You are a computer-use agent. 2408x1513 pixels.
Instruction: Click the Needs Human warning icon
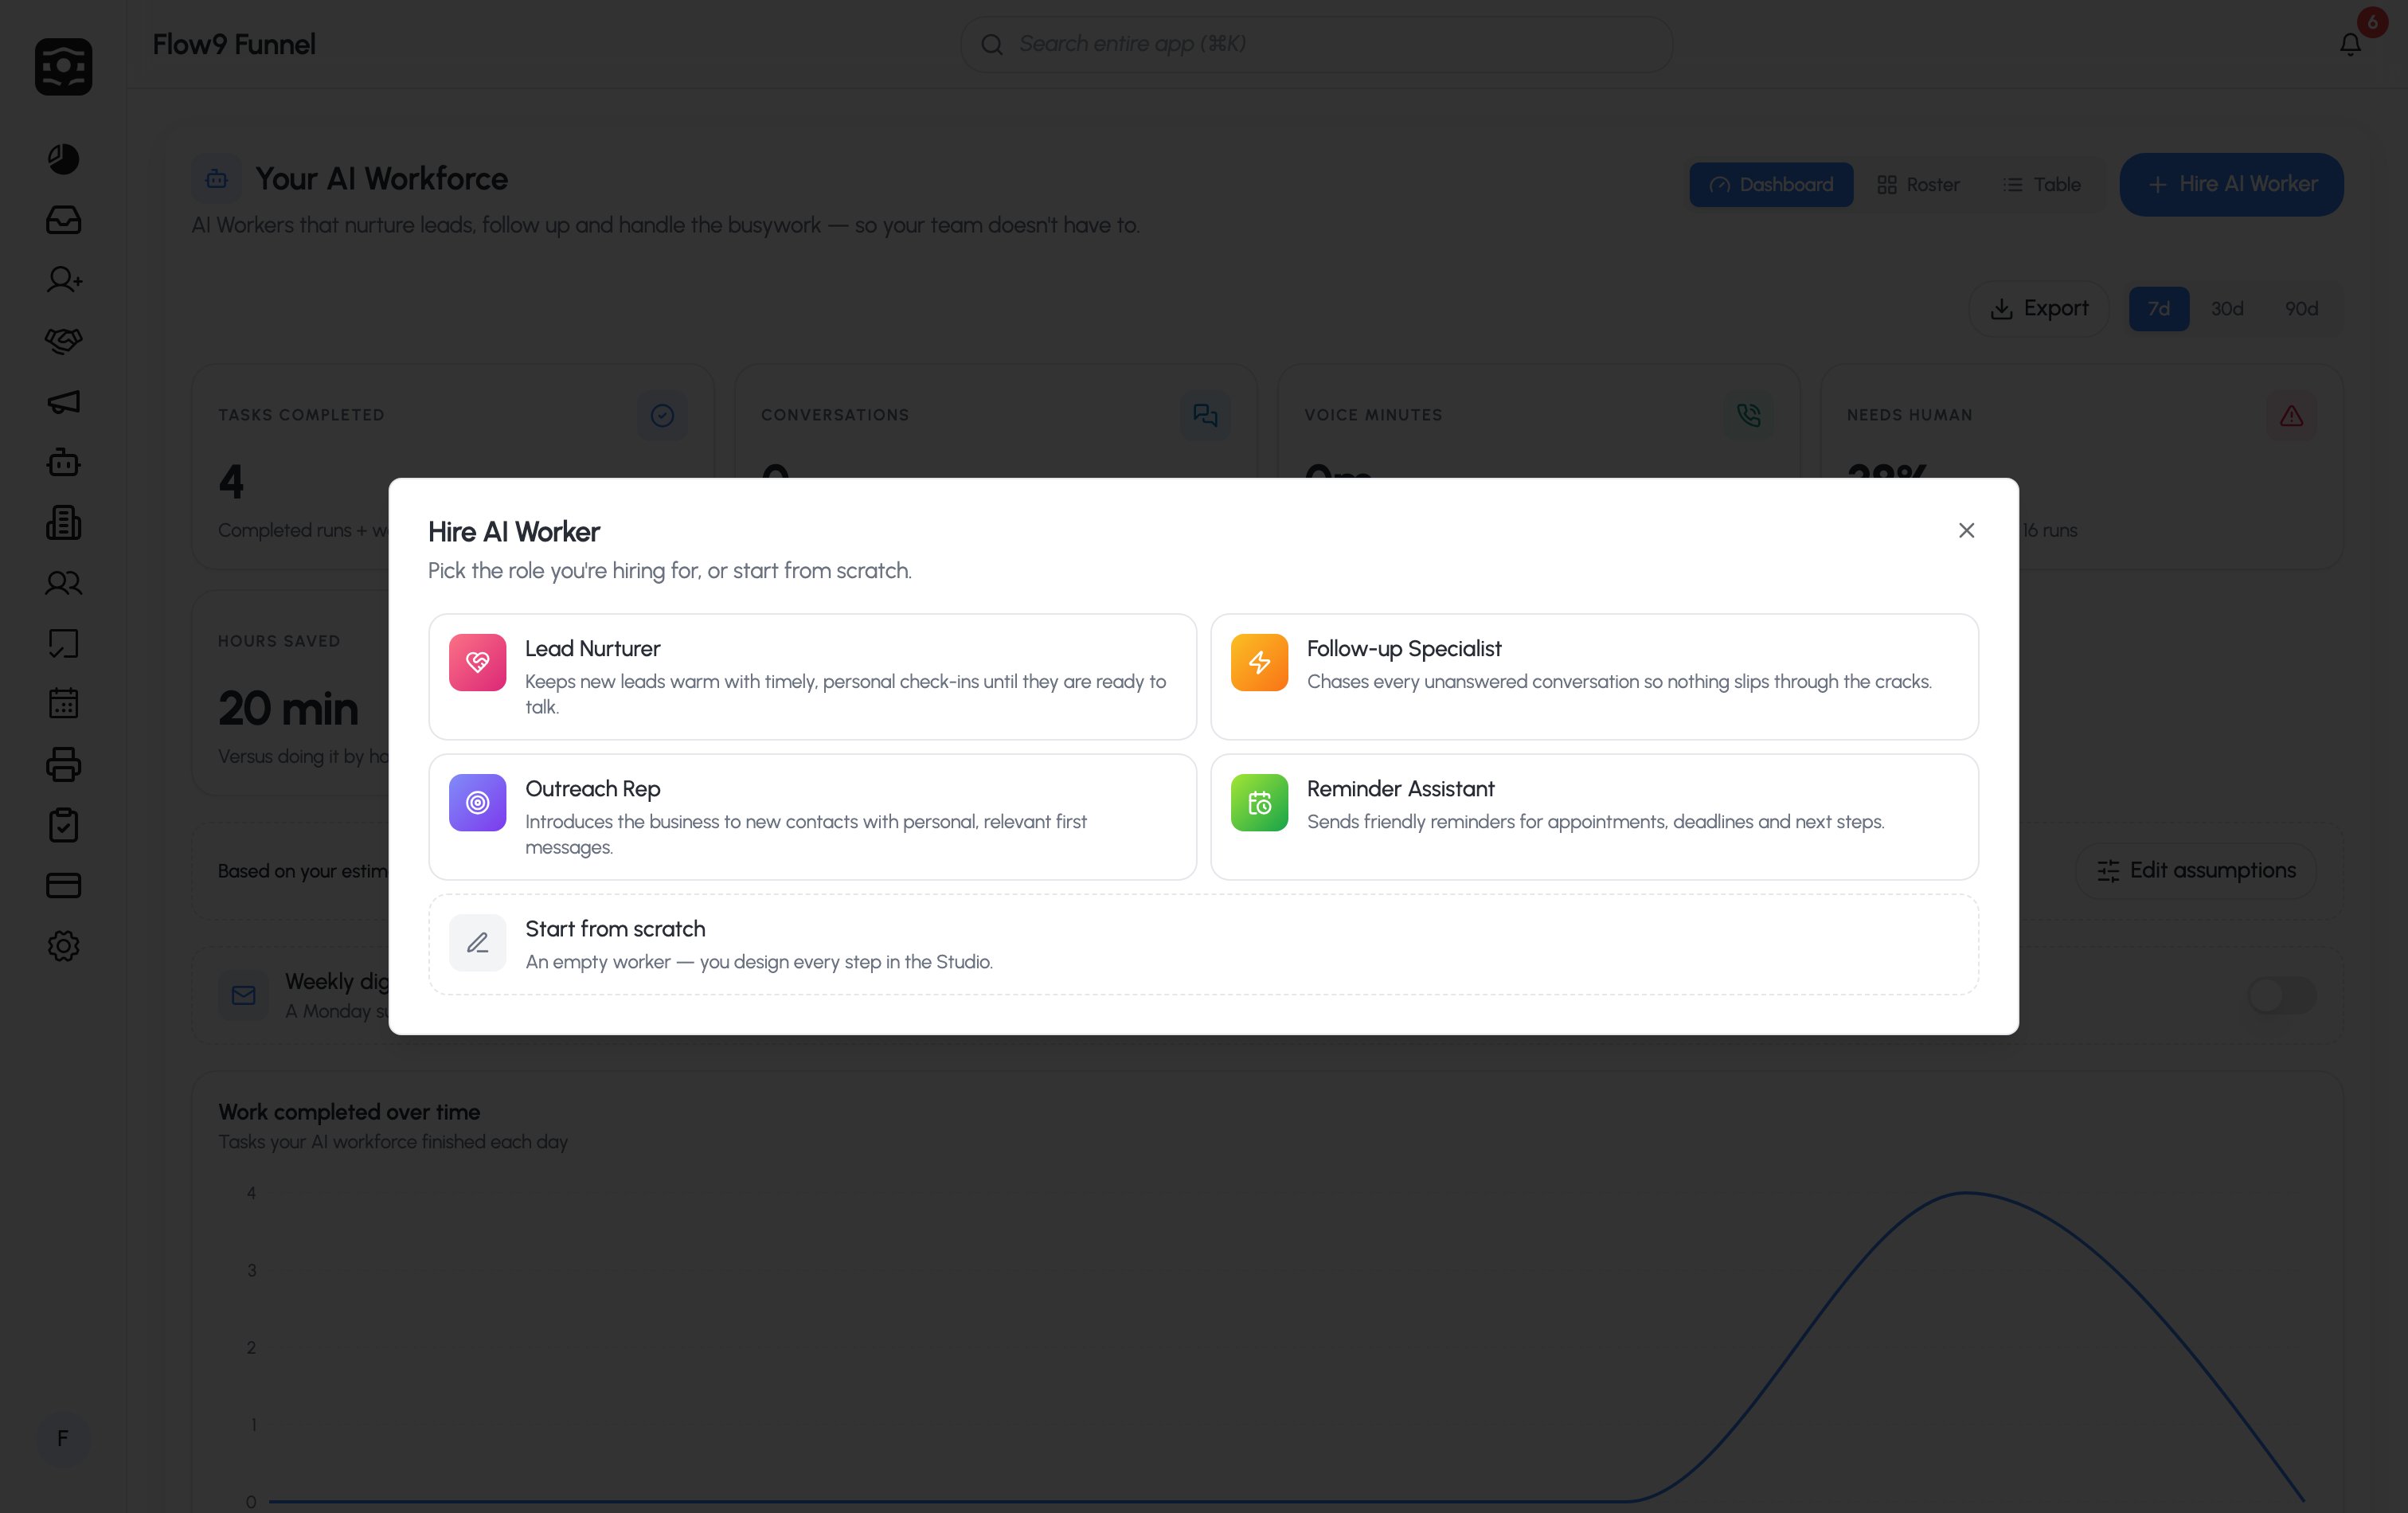pos(2291,415)
